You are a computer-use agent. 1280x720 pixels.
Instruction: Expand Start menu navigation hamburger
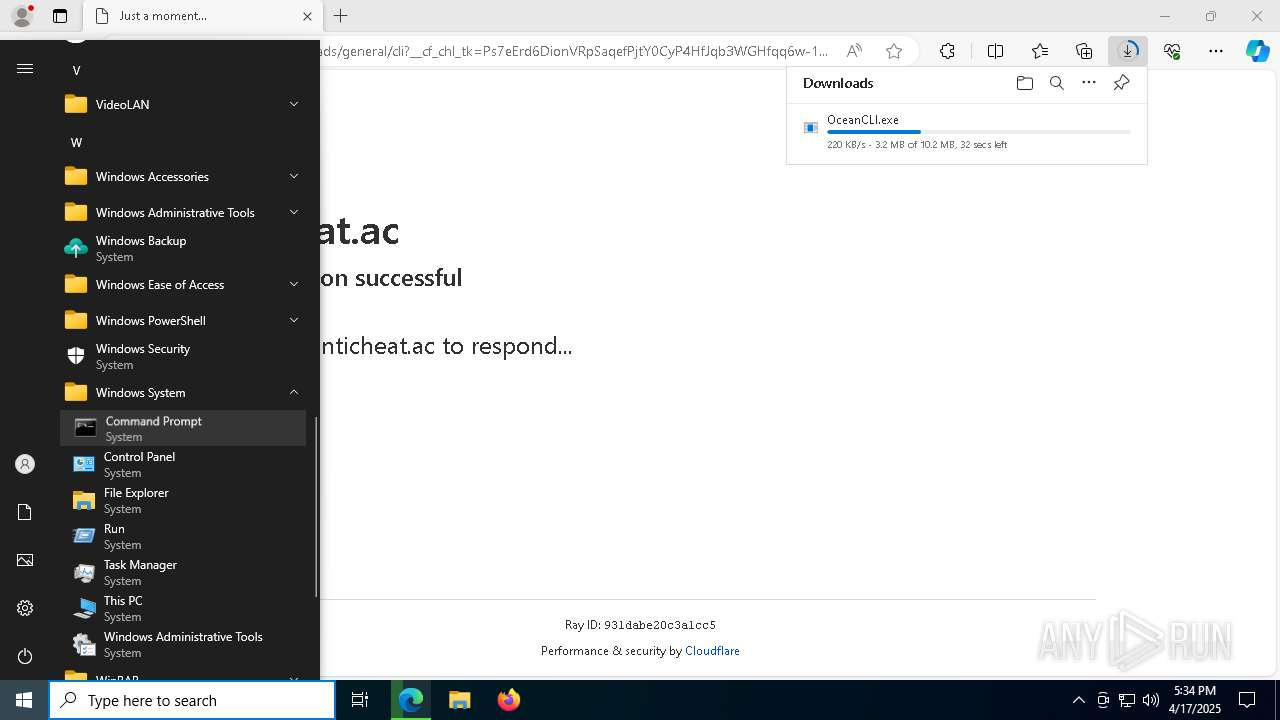(25, 69)
